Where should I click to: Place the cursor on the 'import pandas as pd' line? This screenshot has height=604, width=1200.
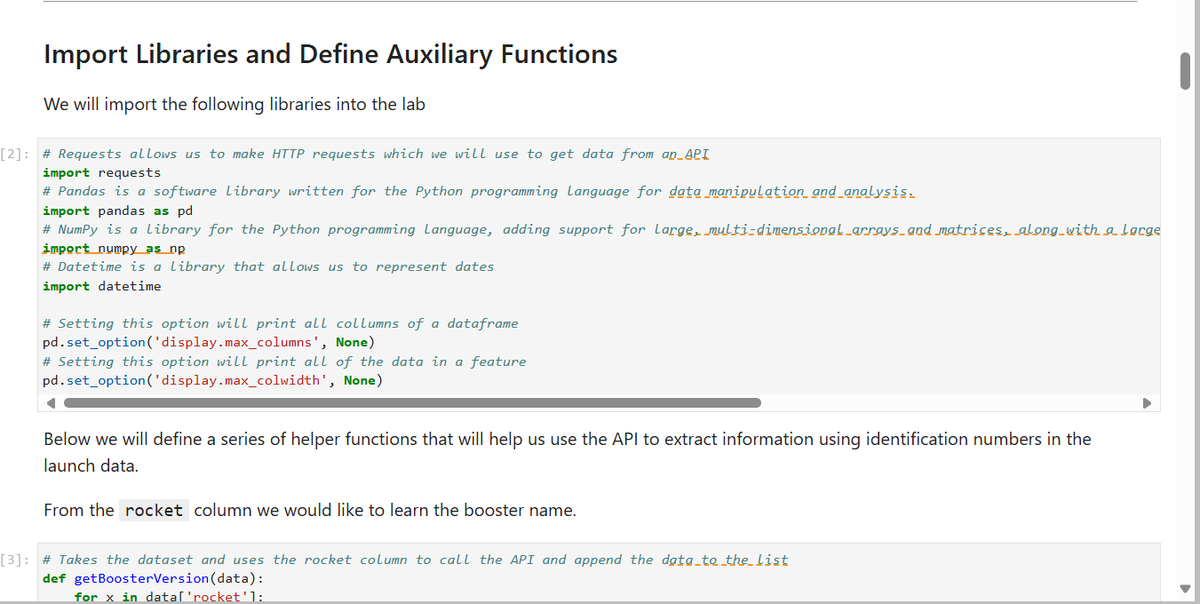coord(118,211)
